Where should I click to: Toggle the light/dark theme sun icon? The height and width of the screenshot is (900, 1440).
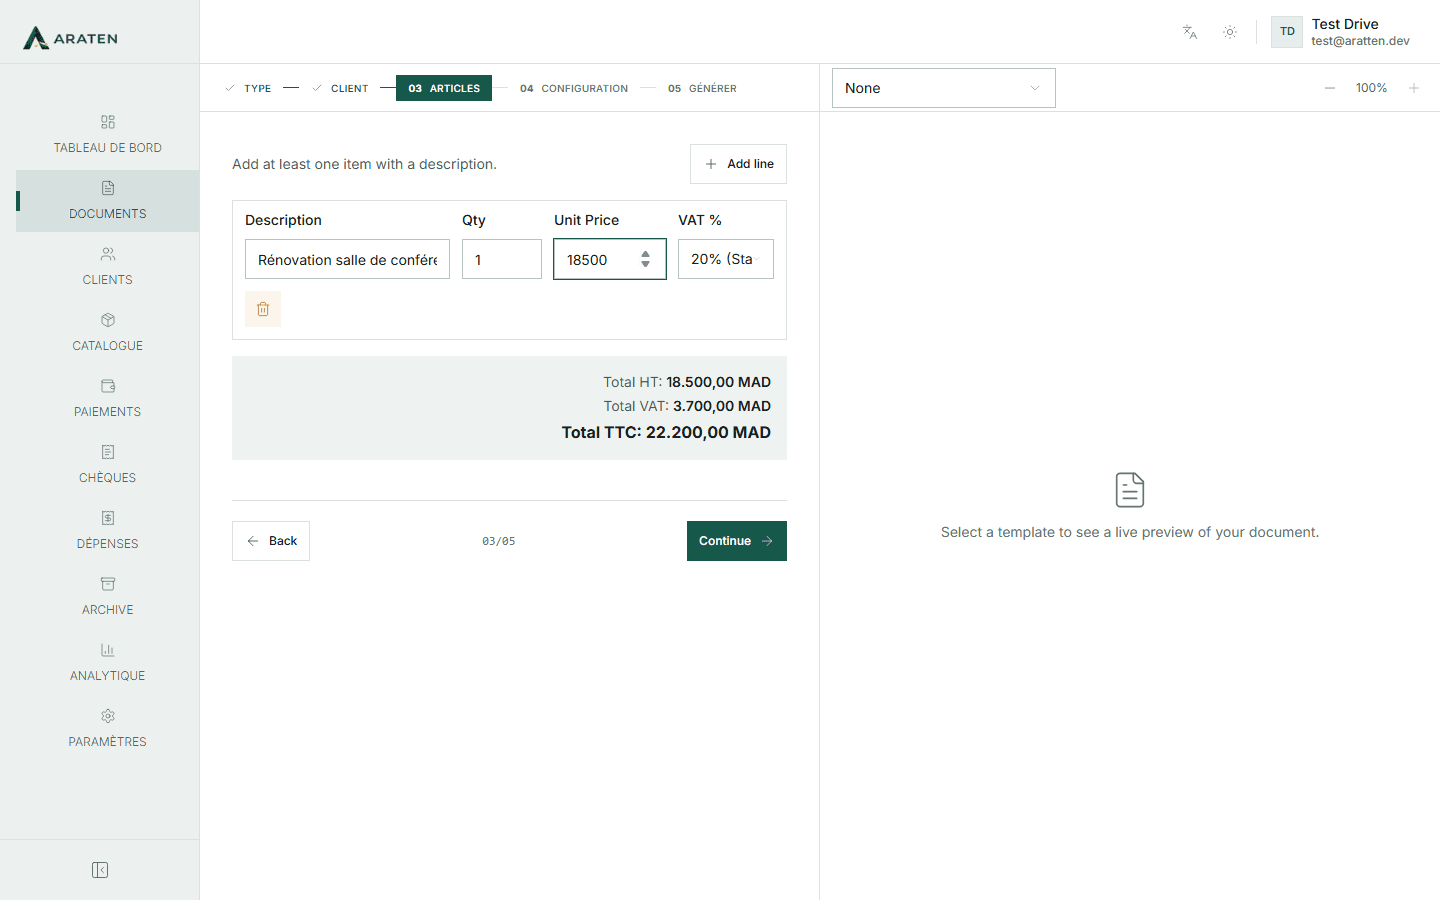coord(1230,32)
